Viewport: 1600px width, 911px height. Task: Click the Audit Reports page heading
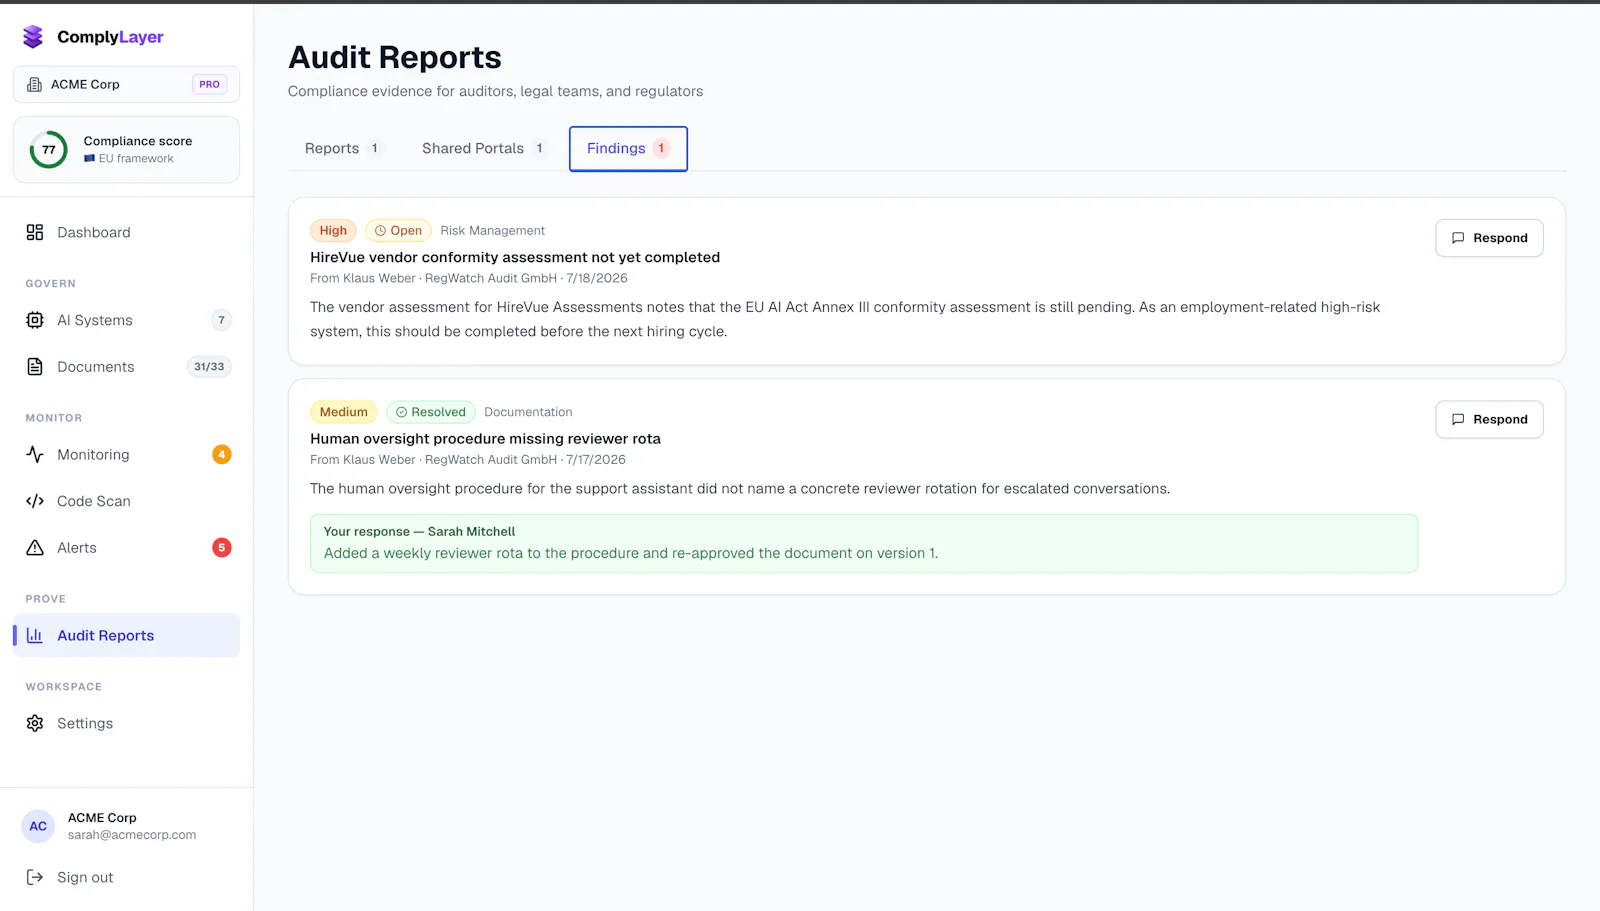[395, 58]
